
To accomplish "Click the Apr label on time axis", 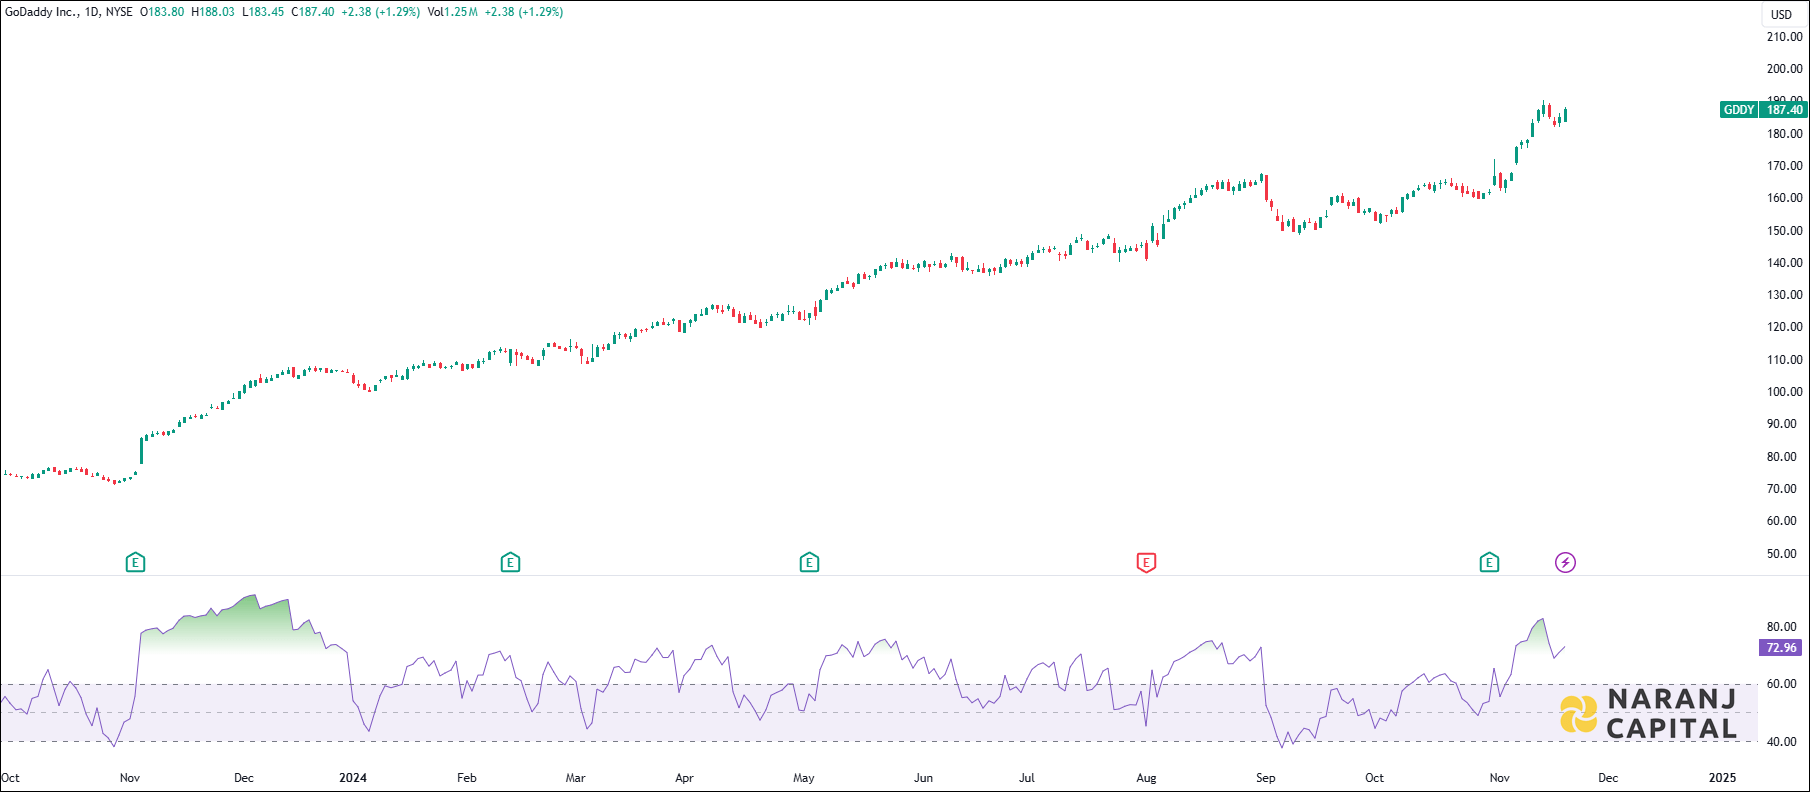I will (x=684, y=778).
